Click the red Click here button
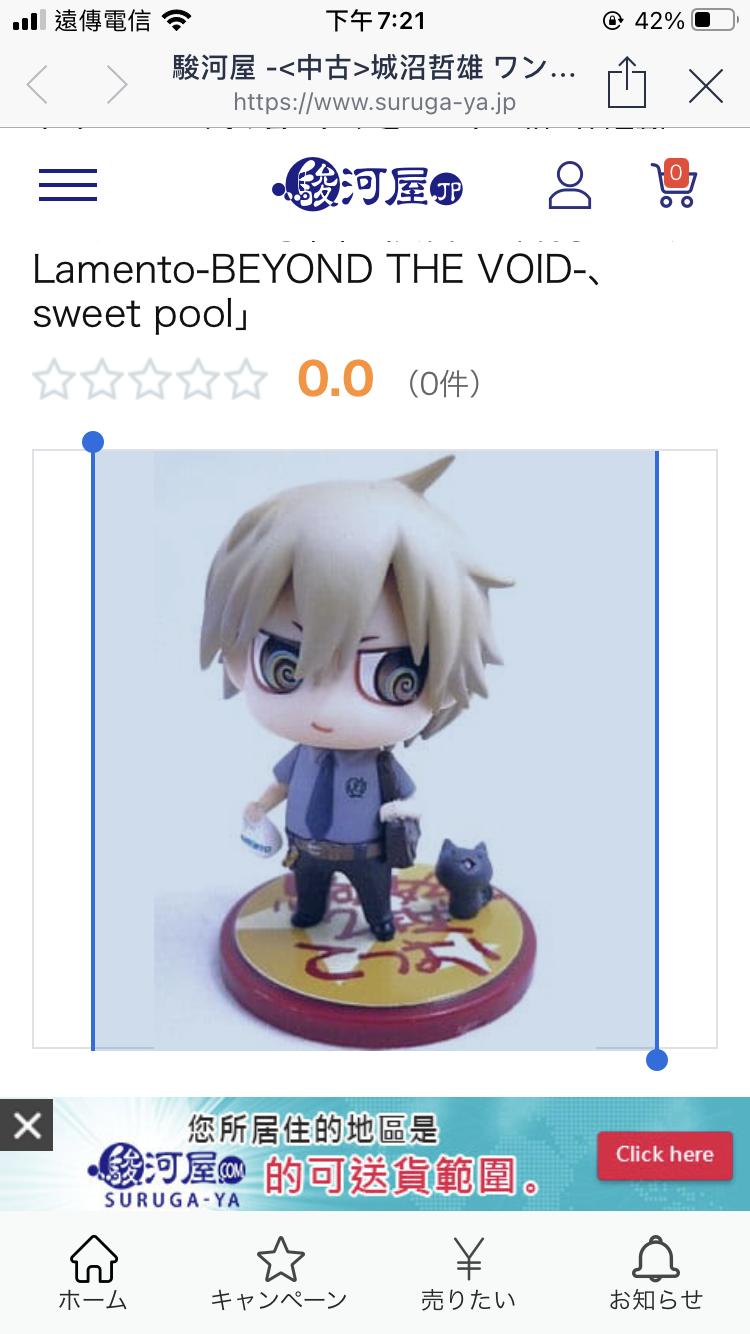 (x=665, y=1155)
